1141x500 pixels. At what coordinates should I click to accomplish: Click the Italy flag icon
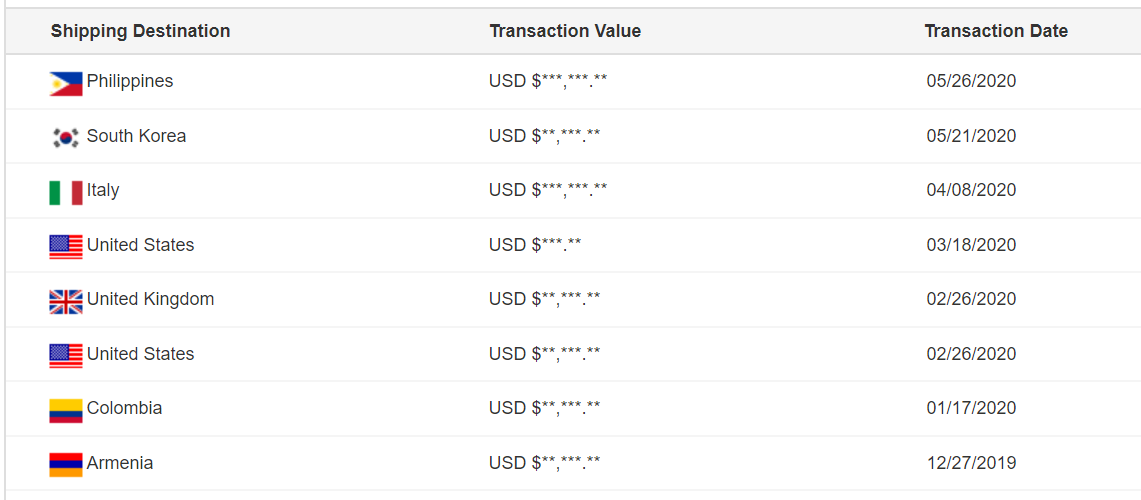coord(65,193)
